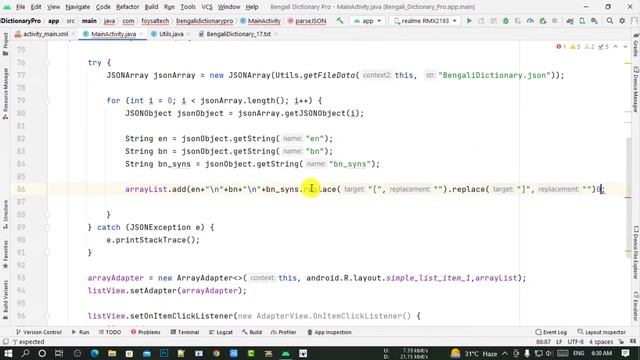Click Attach Debugger to Android Process icon
This screenshot has height=360, width=640.
(542, 20)
